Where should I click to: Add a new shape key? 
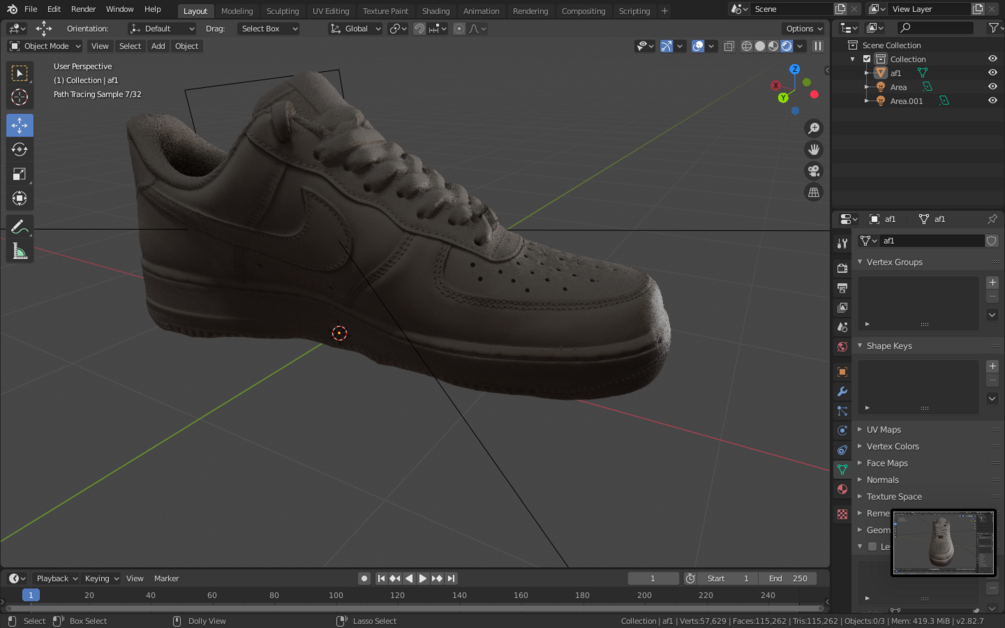point(992,366)
